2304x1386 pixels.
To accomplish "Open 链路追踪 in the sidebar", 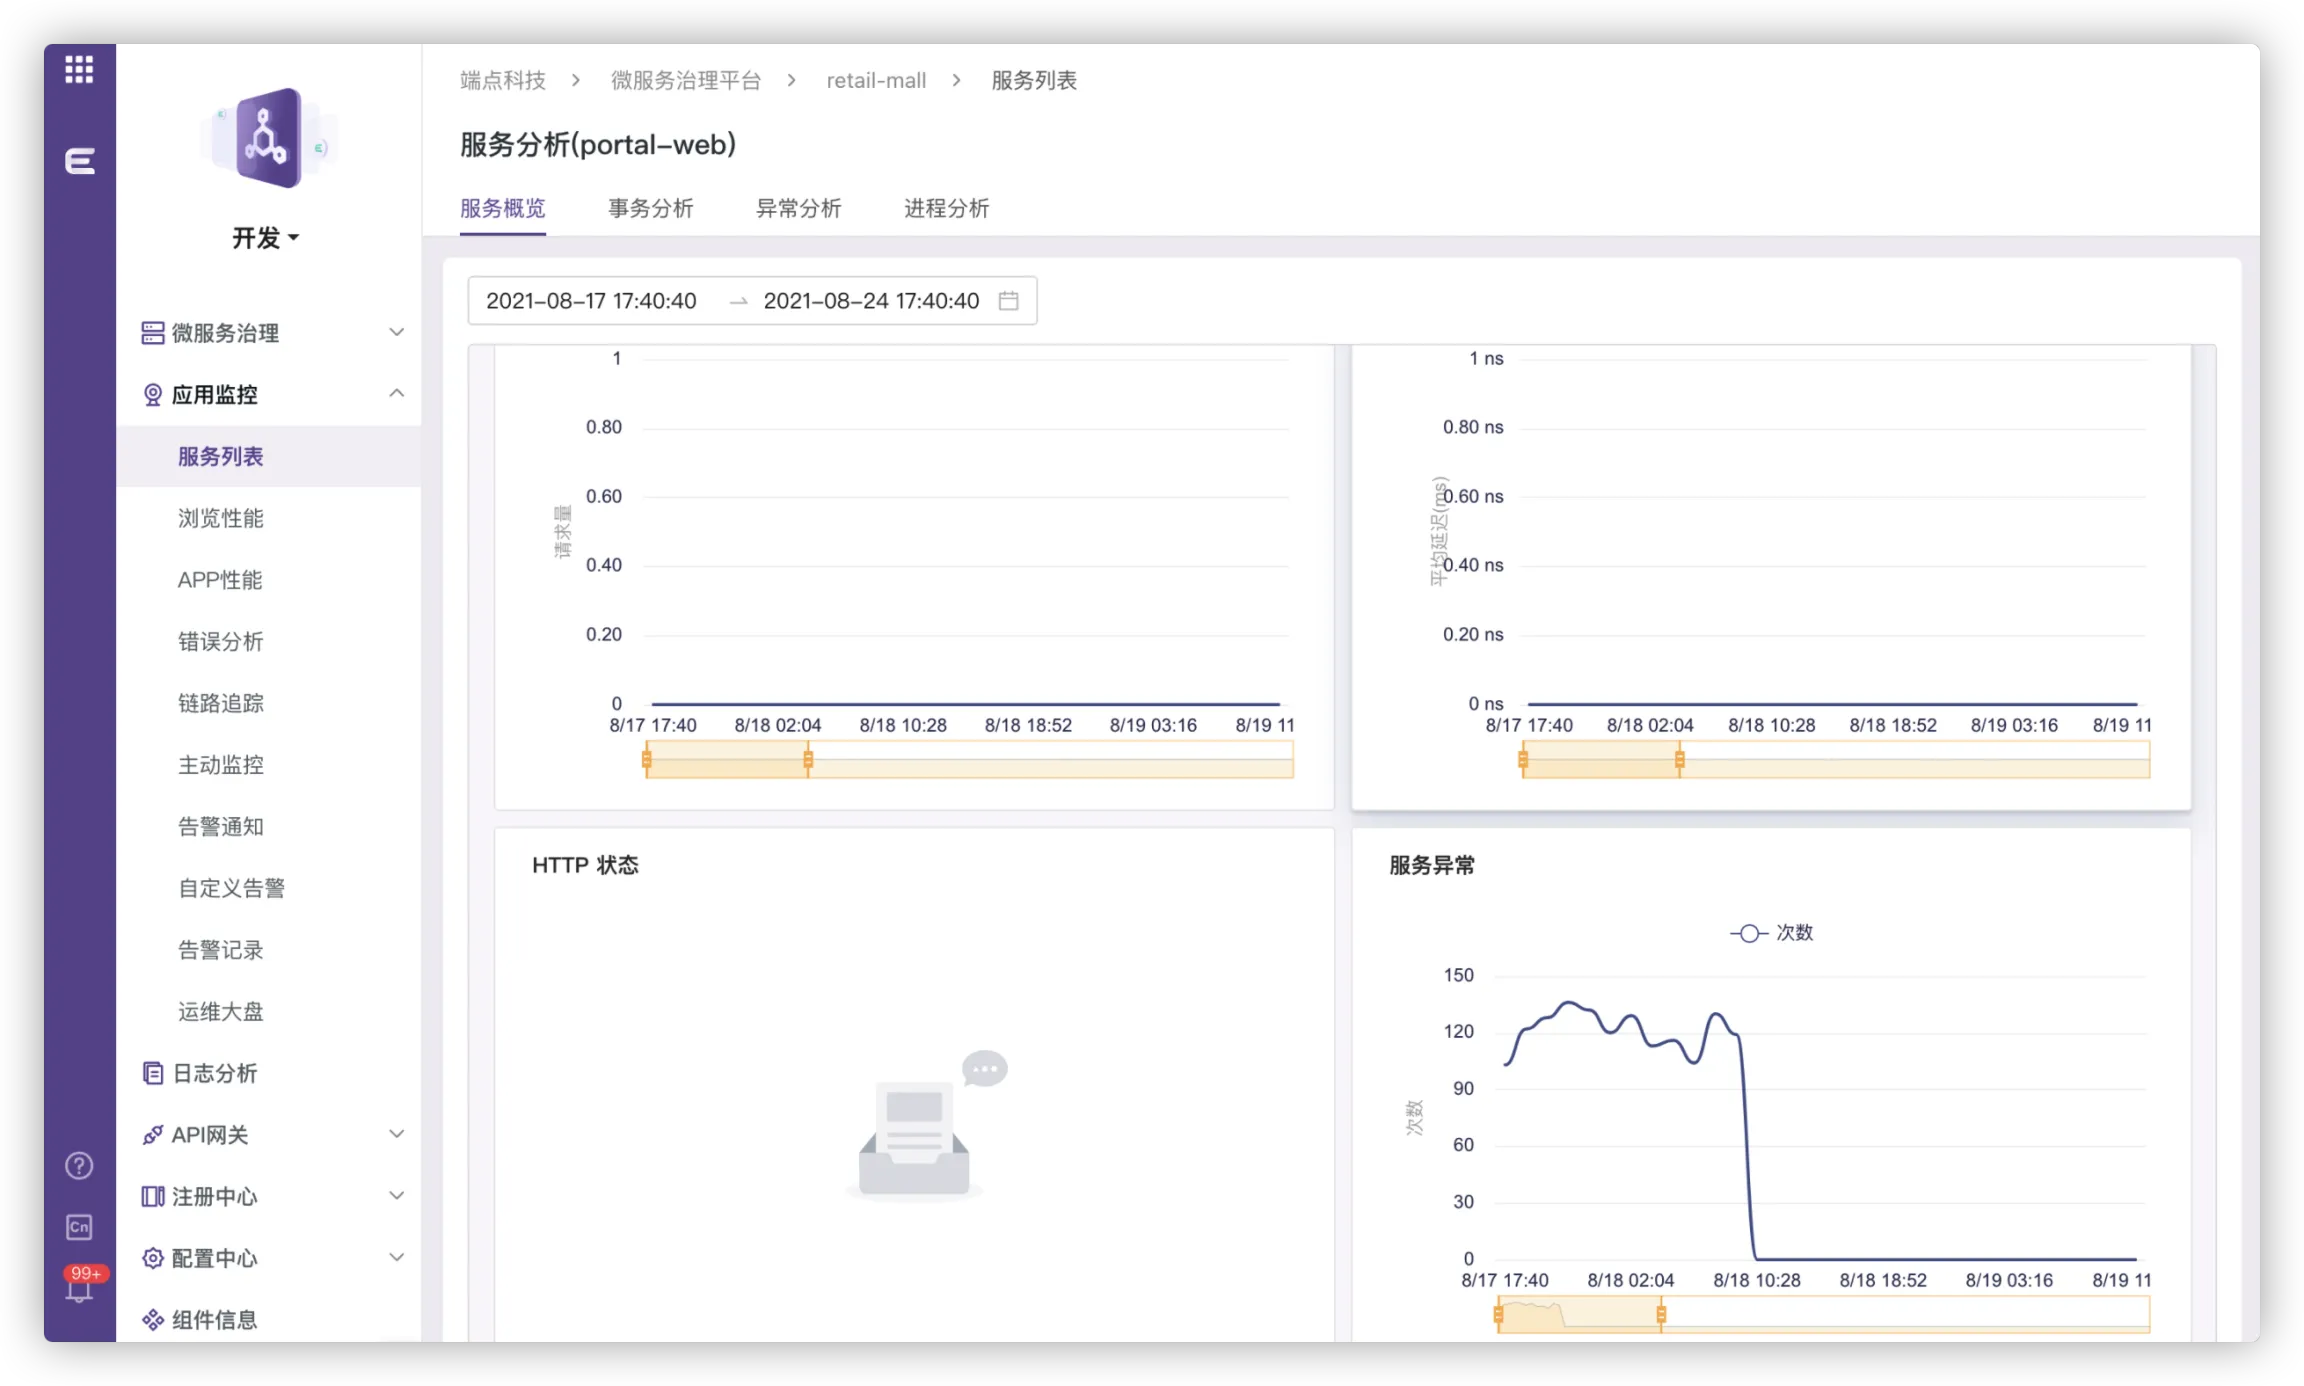I will (221, 703).
